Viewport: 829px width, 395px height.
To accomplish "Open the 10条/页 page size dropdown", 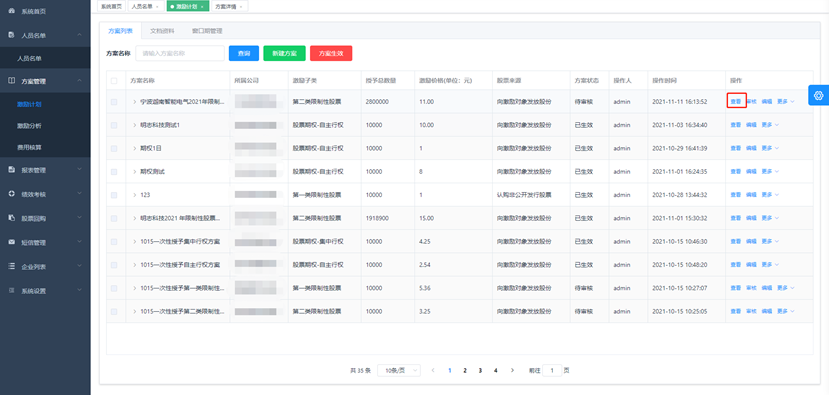I will tap(399, 371).
